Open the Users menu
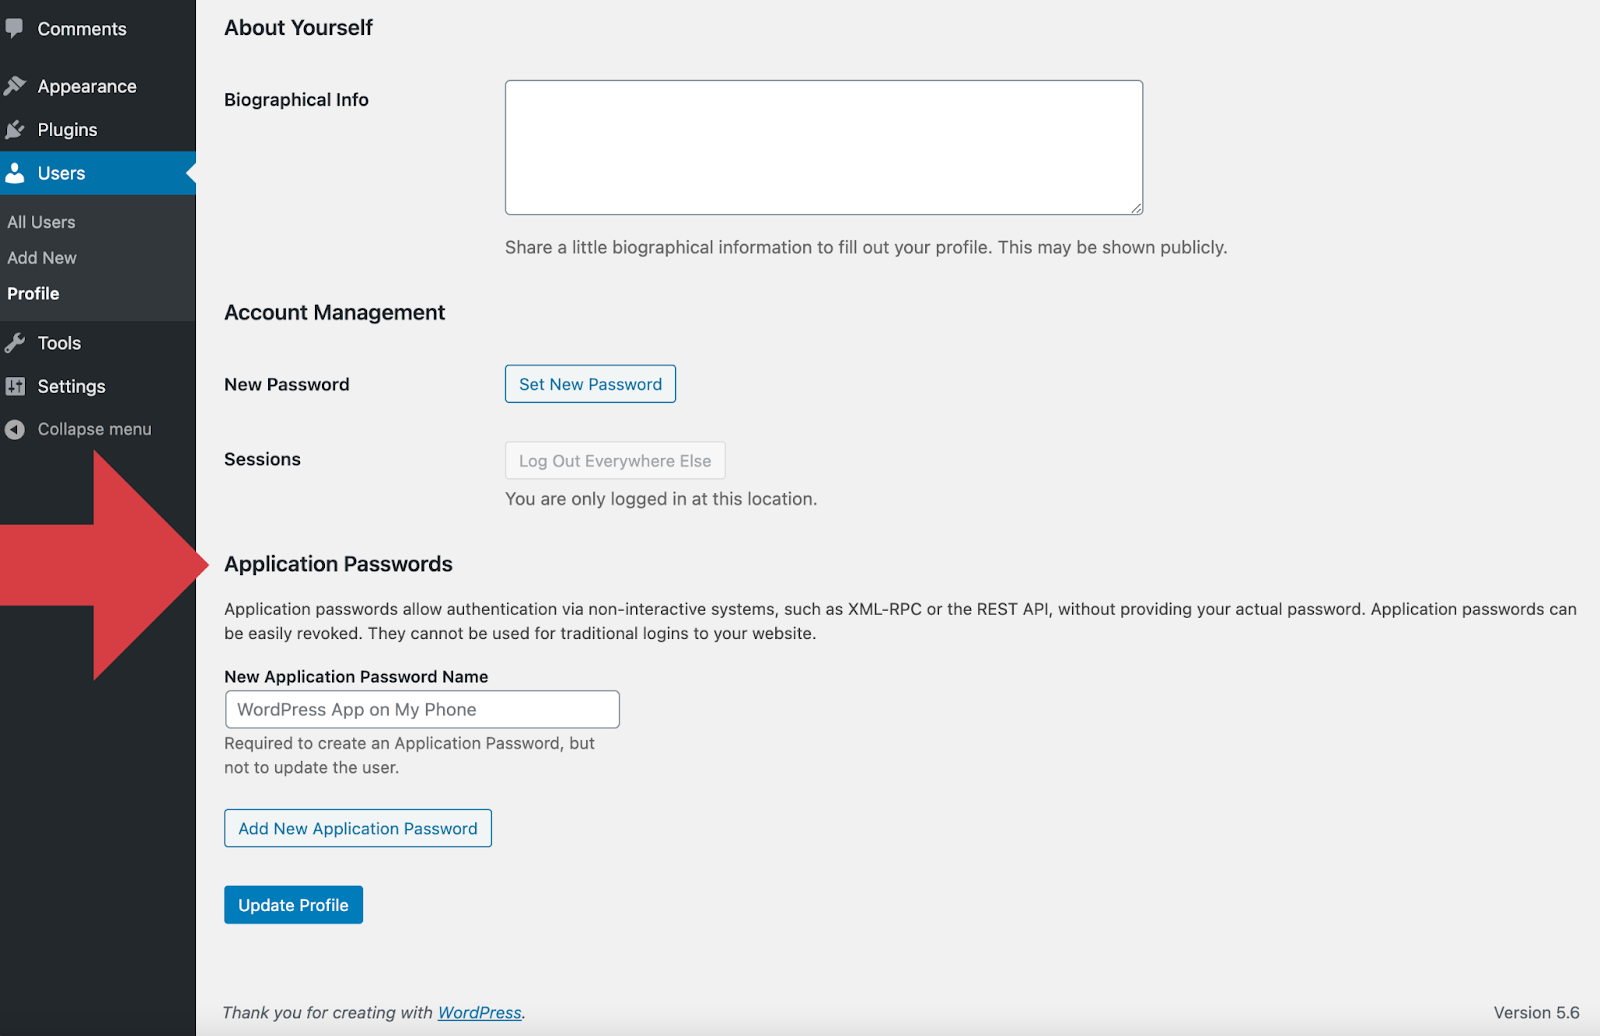The image size is (1600, 1036). point(98,173)
